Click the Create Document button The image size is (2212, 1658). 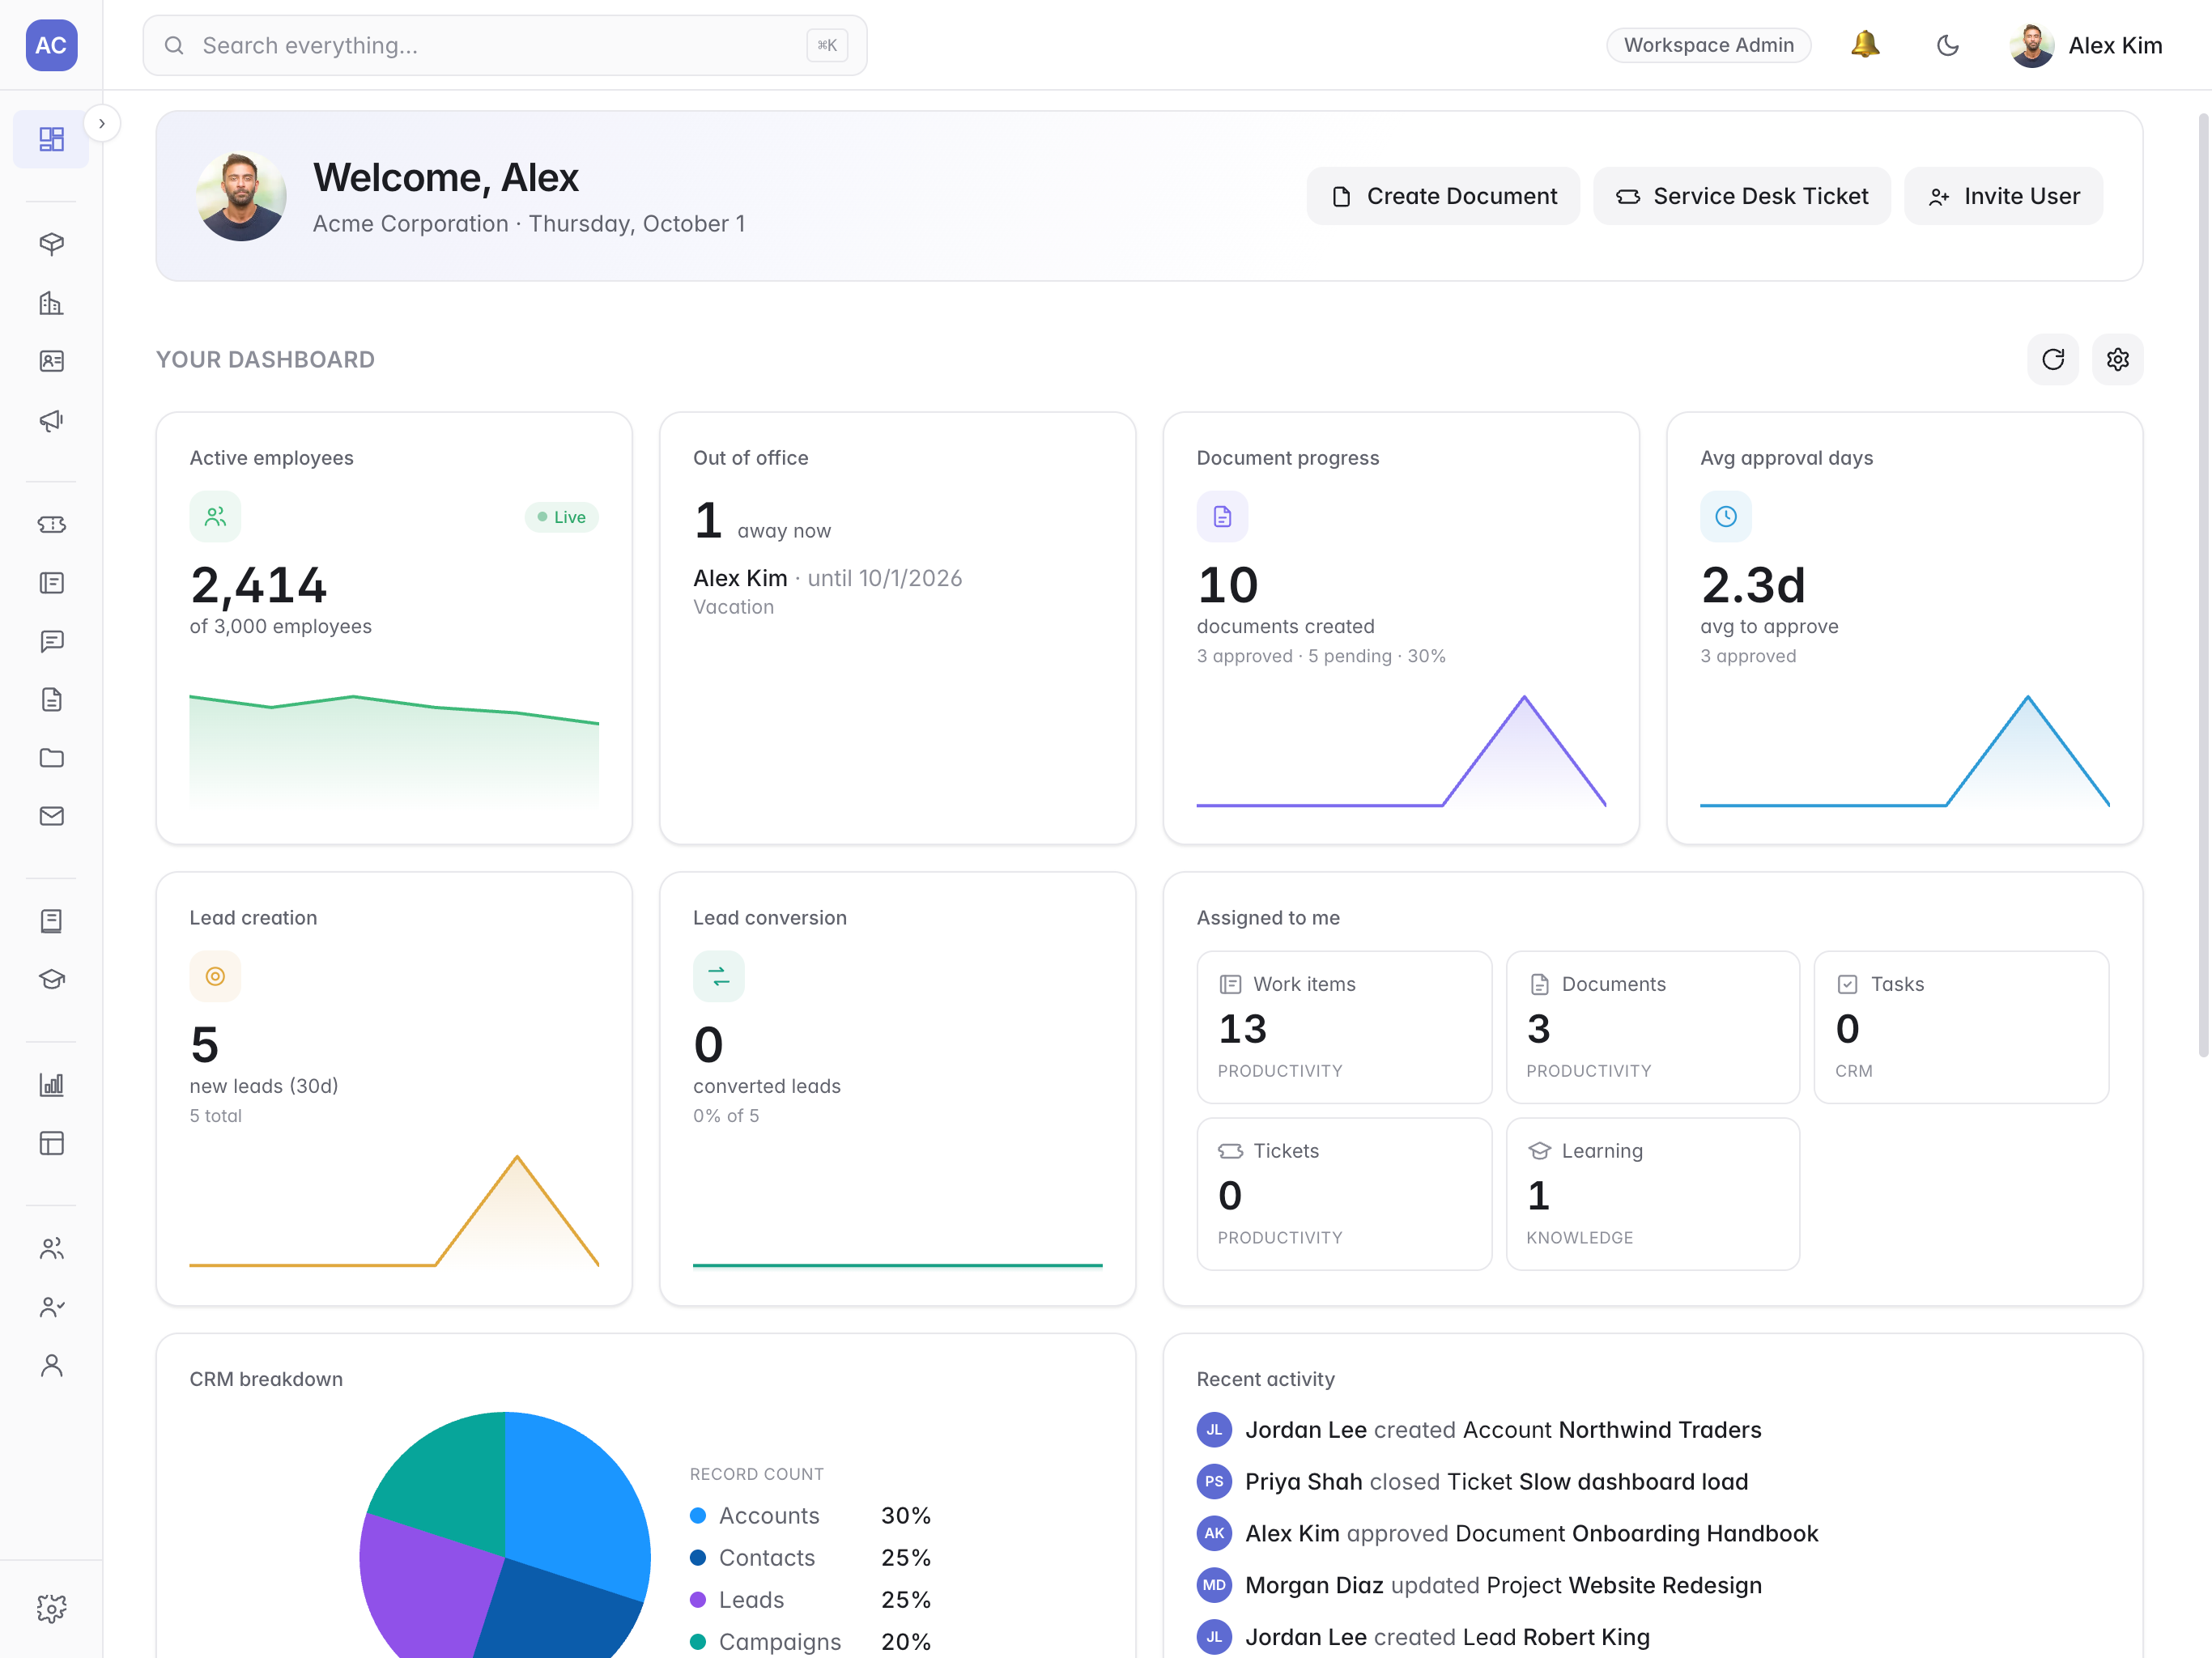(x=1443, y=196)
